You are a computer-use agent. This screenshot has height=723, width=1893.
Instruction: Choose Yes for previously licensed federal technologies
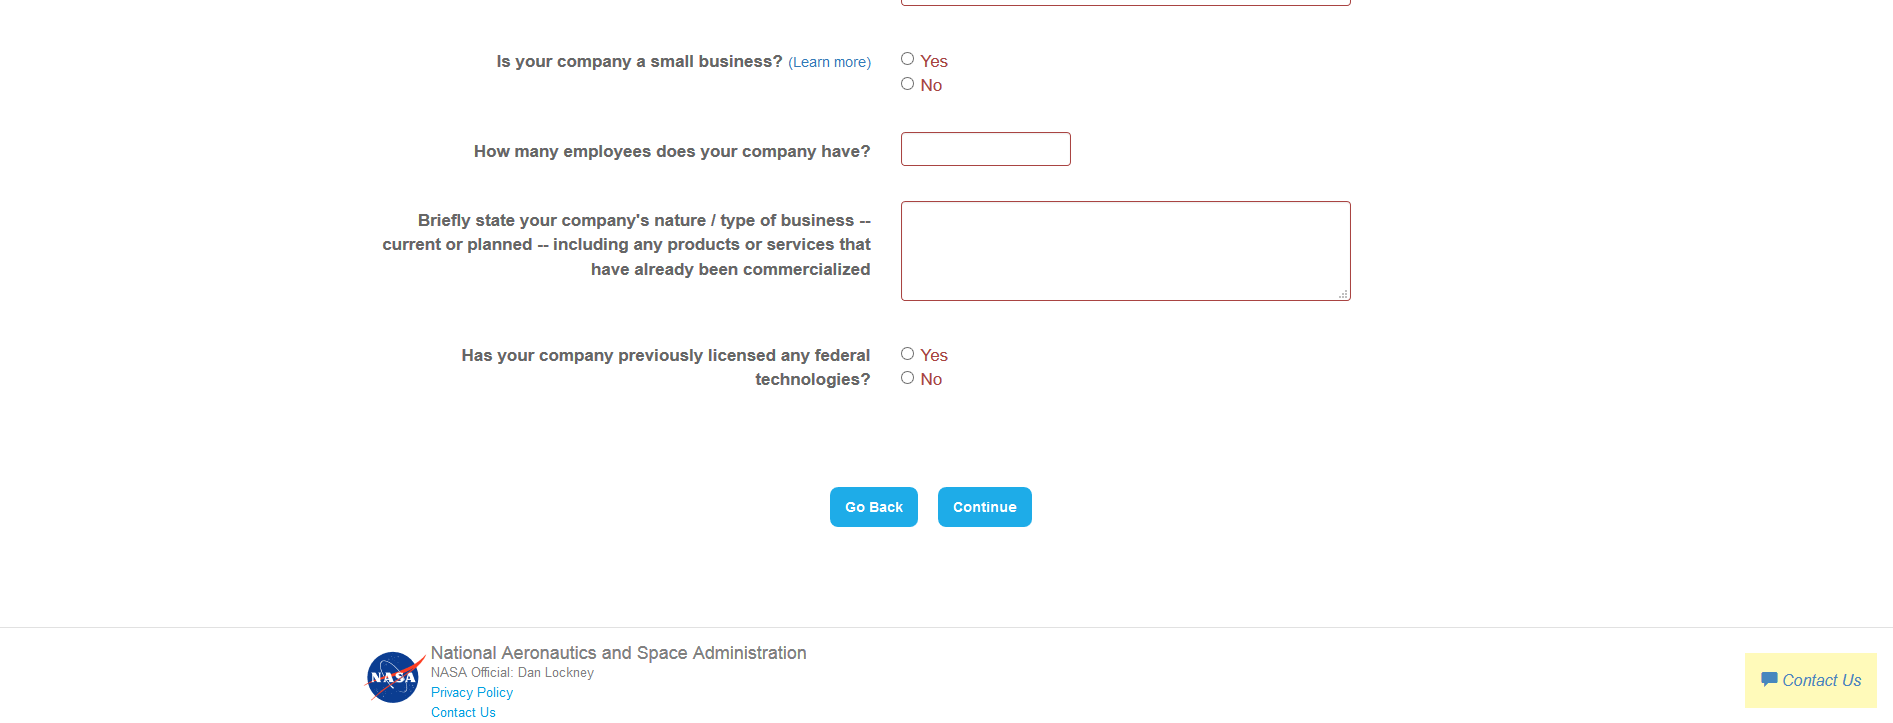908,354
